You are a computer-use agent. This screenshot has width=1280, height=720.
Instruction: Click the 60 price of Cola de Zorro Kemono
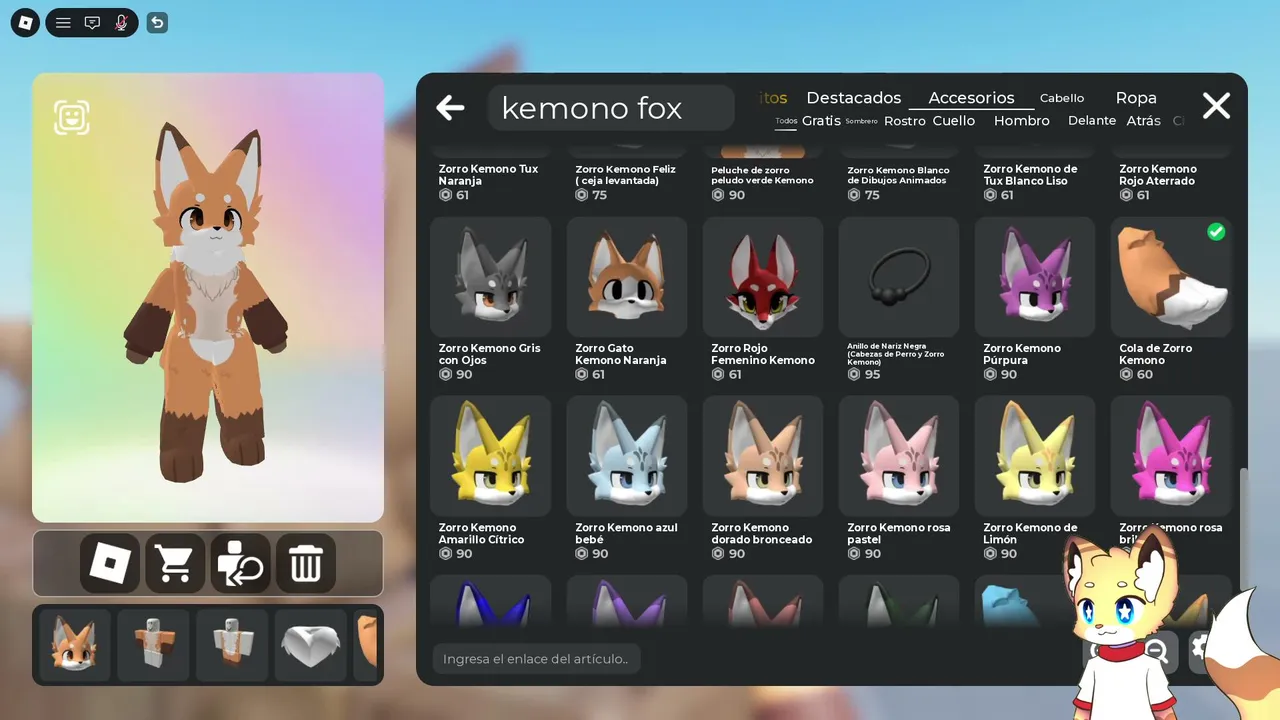coord(1145,374)
